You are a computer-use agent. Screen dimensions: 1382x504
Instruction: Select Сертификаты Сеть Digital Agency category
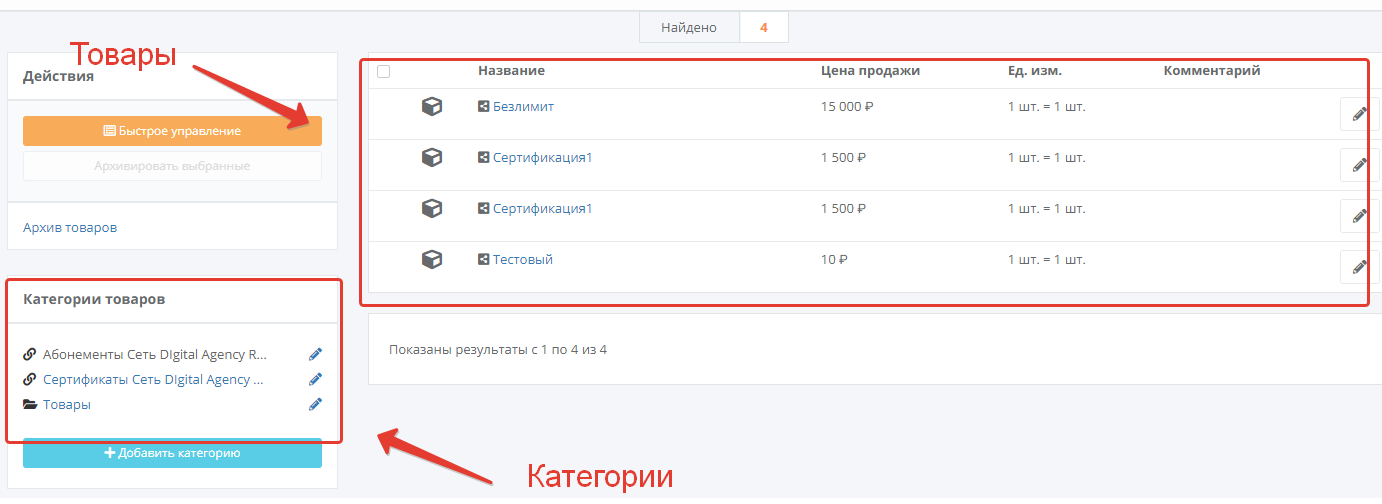point(153,379)
